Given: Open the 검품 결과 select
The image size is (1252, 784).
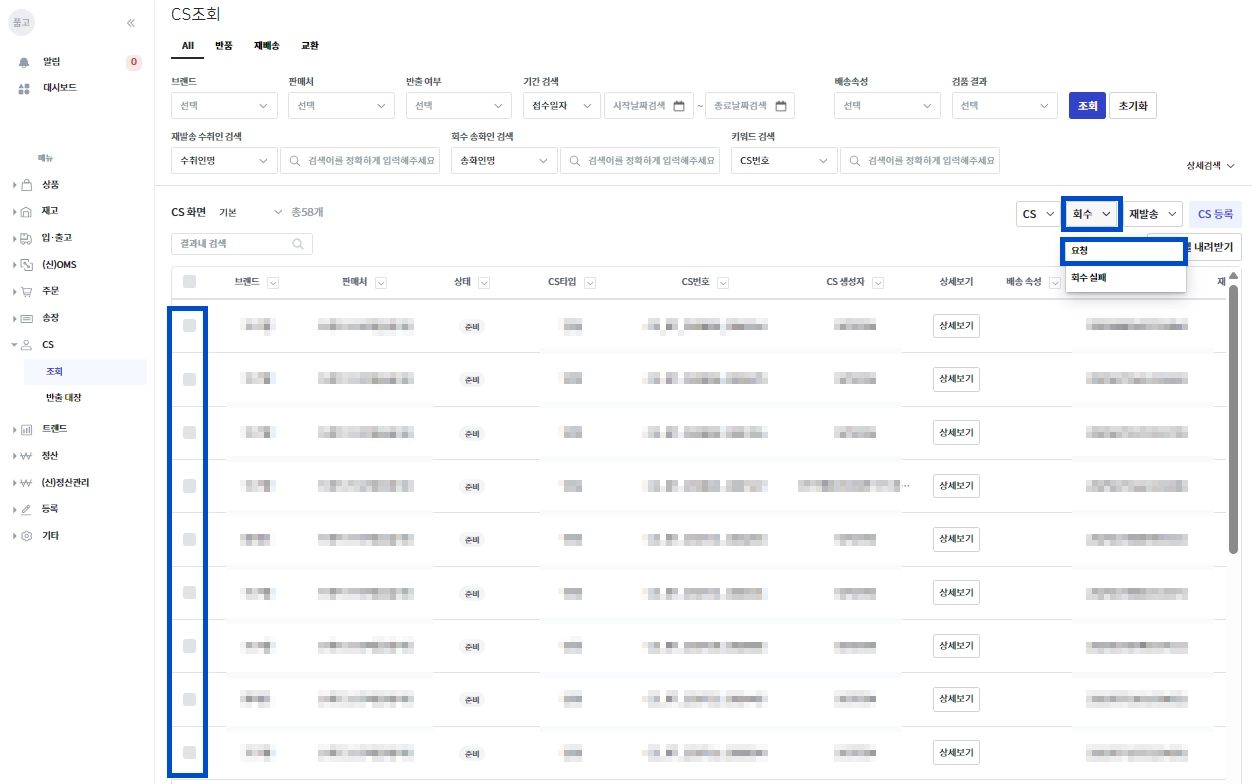Looking at the screenshot, I should click(x=1005, y=105).
